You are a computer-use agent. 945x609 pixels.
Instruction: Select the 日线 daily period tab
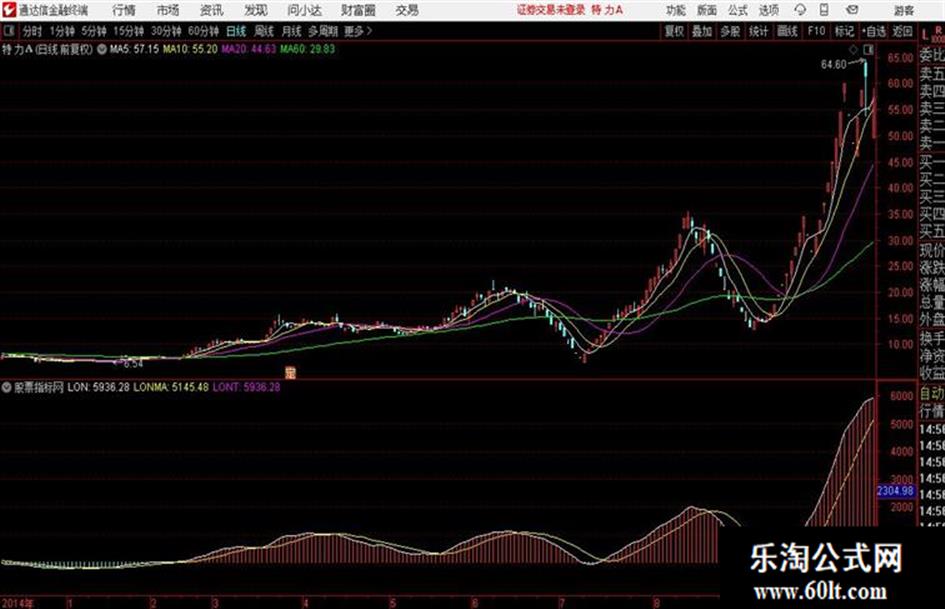236,31
